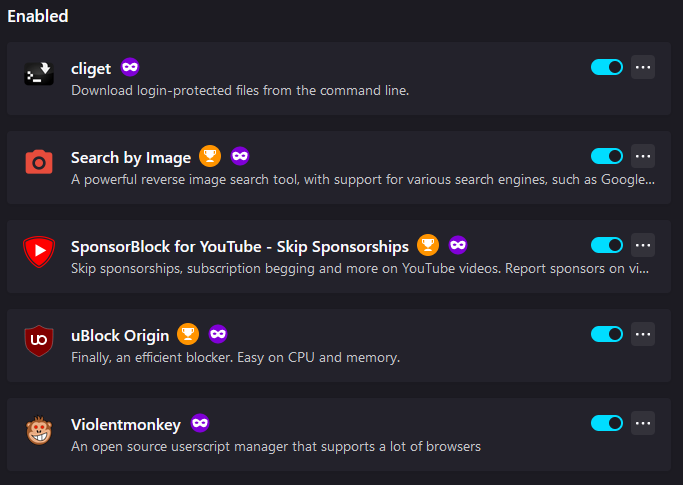Click the uBlock Origin shield icon
Viewport: 683px width, 485px height.
pos(39,341)
